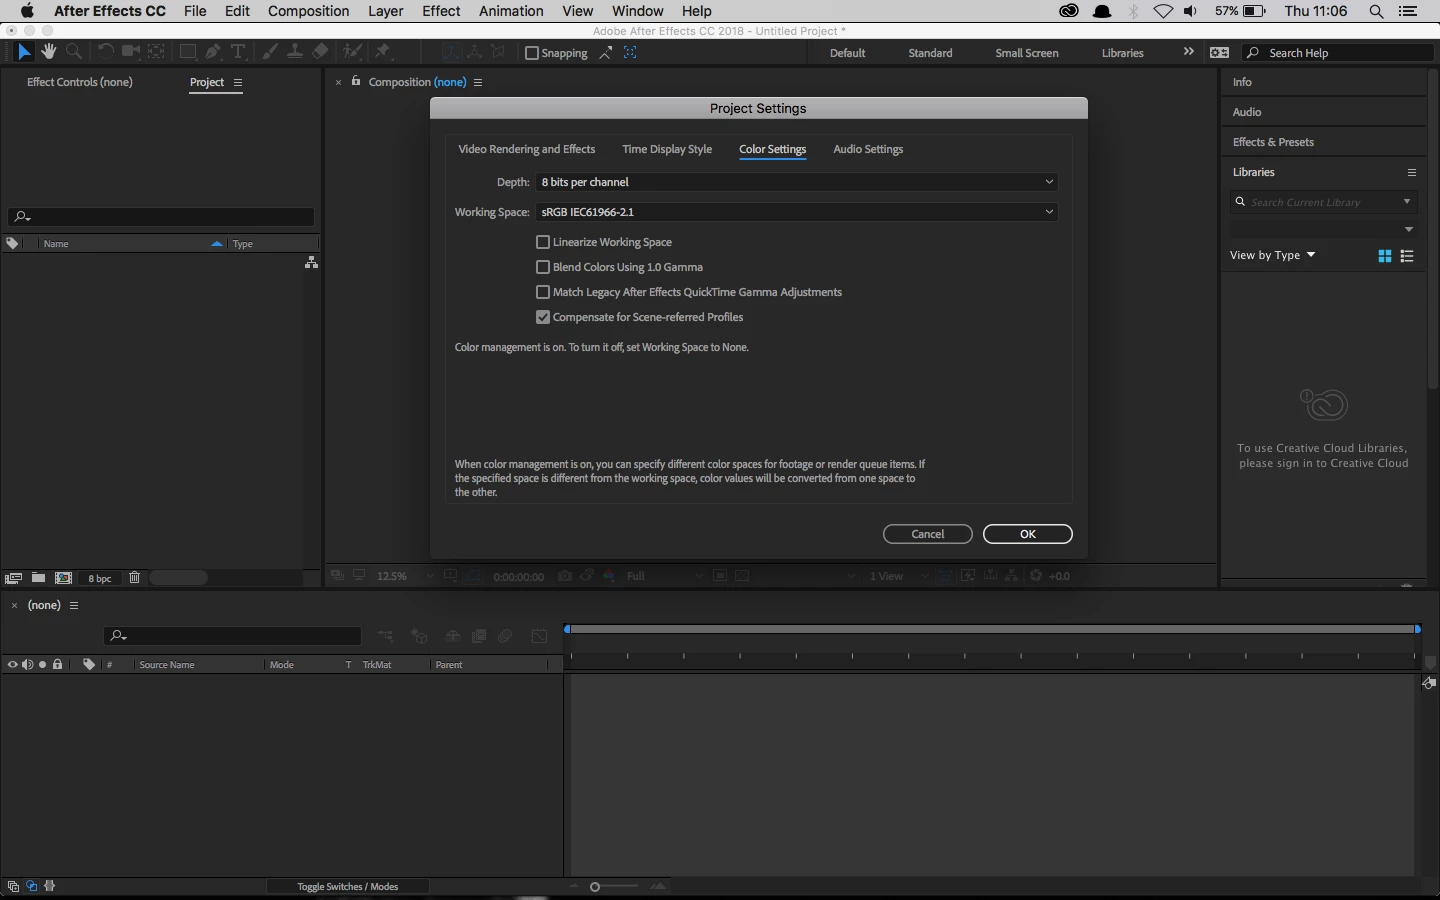The image size is (1440, 900).
Task: Select the Puppet Pin tool
Action: coord(383,52)
